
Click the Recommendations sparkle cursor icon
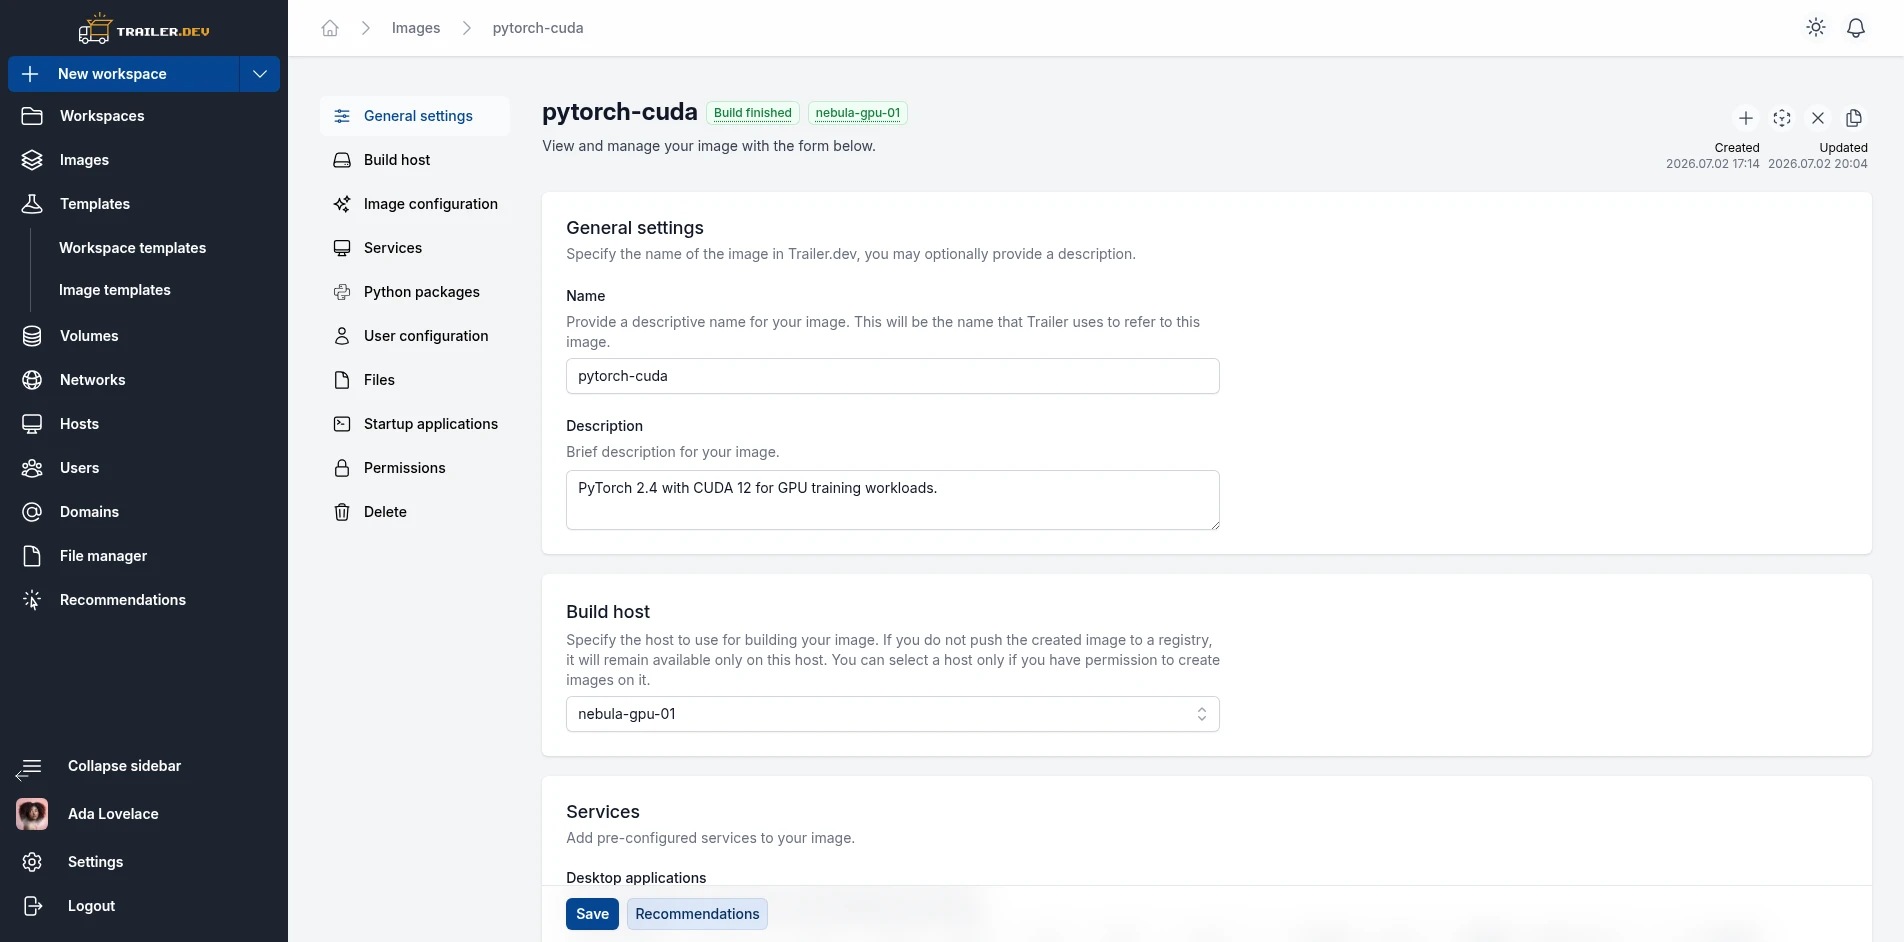click(x=32, y=600)
